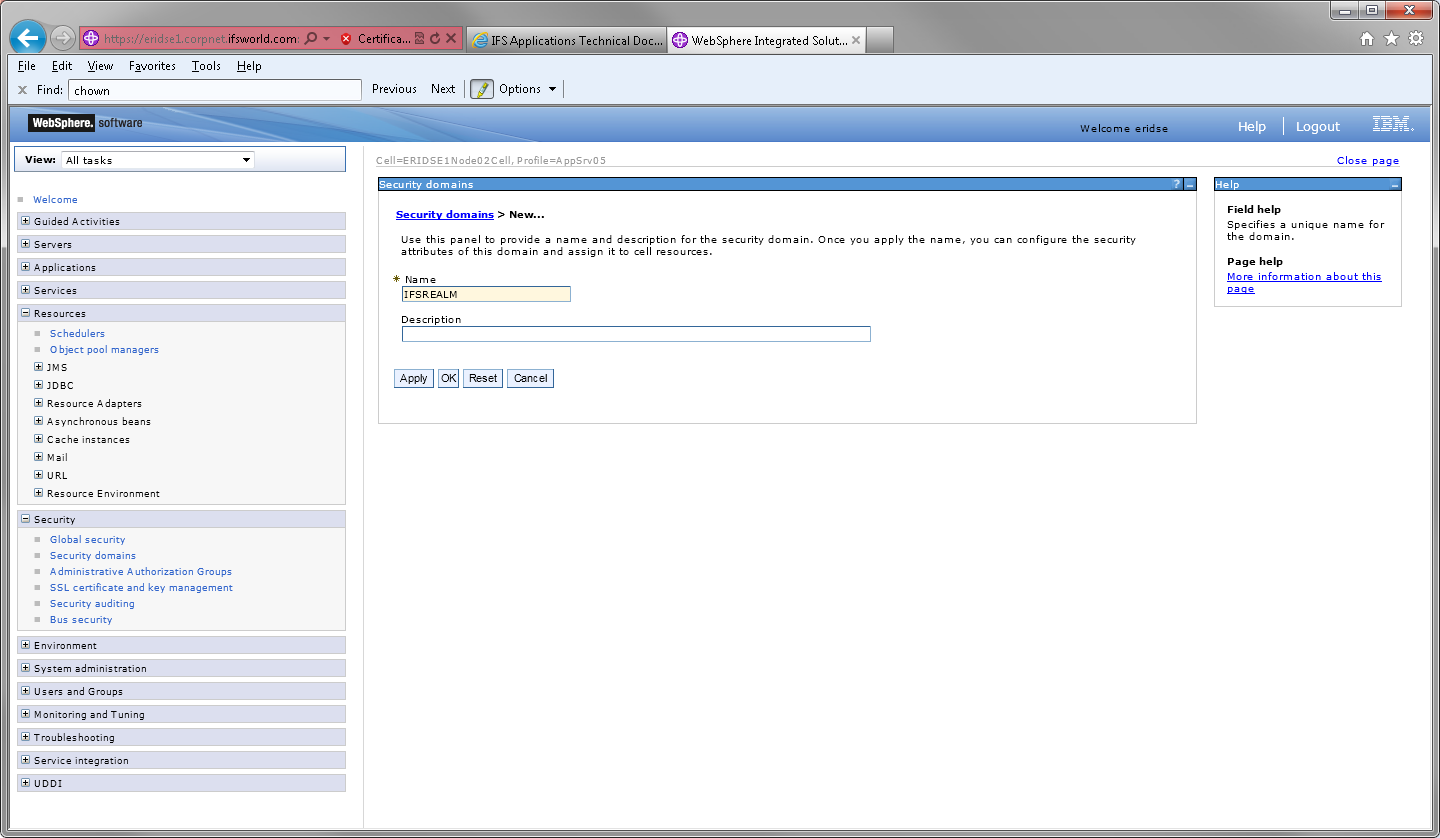Click the browser forward arrow button
Viewport: 1440px width, 838px height.
coord(63,39)
